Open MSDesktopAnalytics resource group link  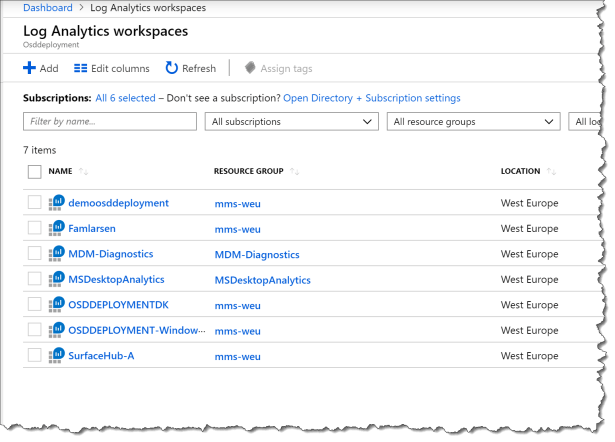[x=262, y=280]
